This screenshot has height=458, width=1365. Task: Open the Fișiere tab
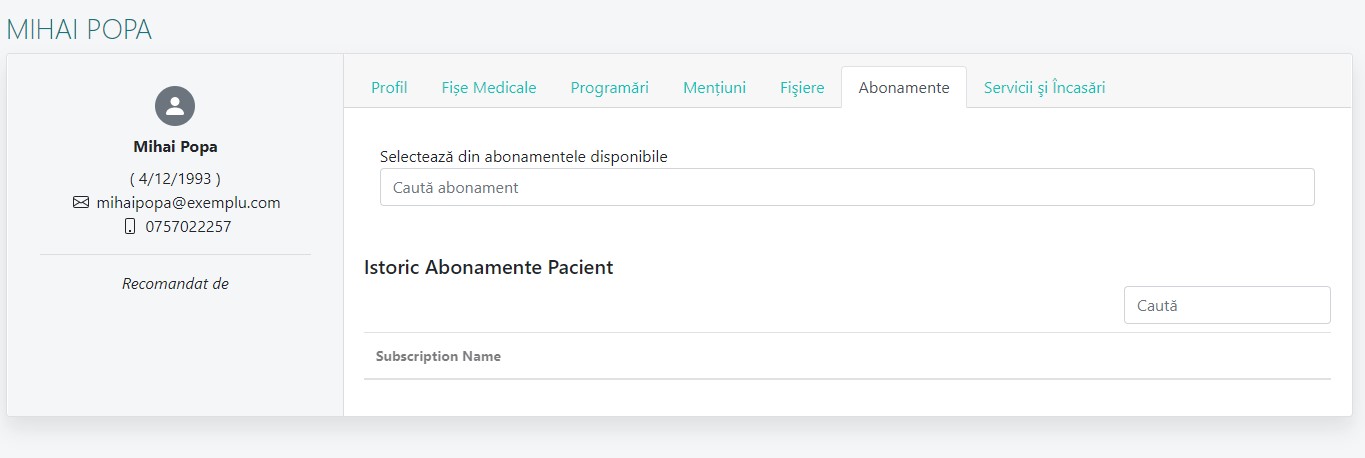[x=802, y=88]
